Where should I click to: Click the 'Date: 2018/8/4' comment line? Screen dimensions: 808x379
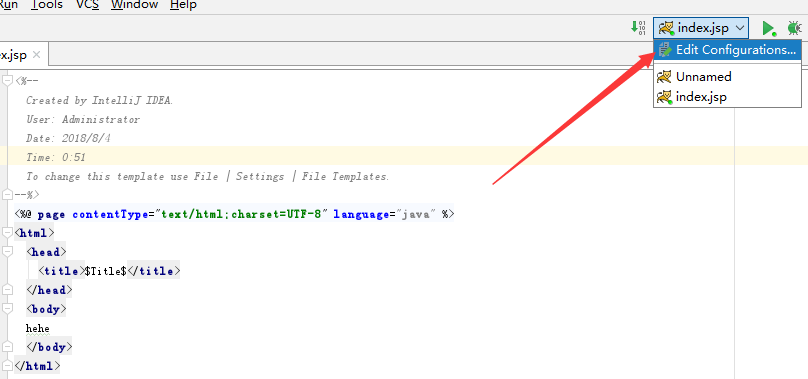pos(68,138)
